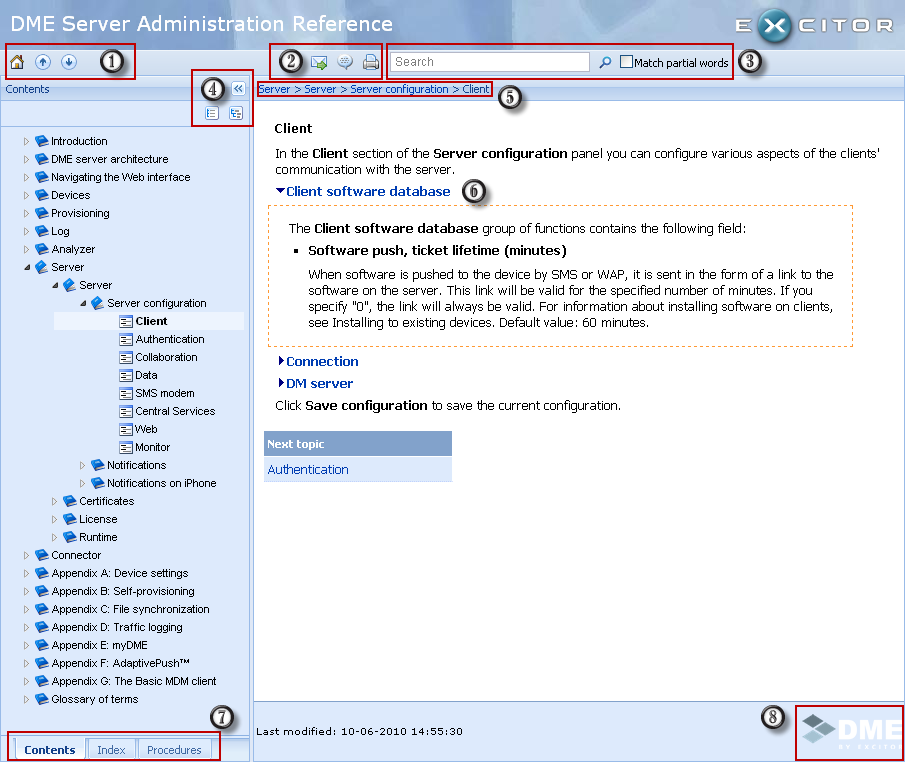The height and width of the screenshot is (762, 905).
Task: Select SMS modem in the contents tree
Action: pos(165,393)
